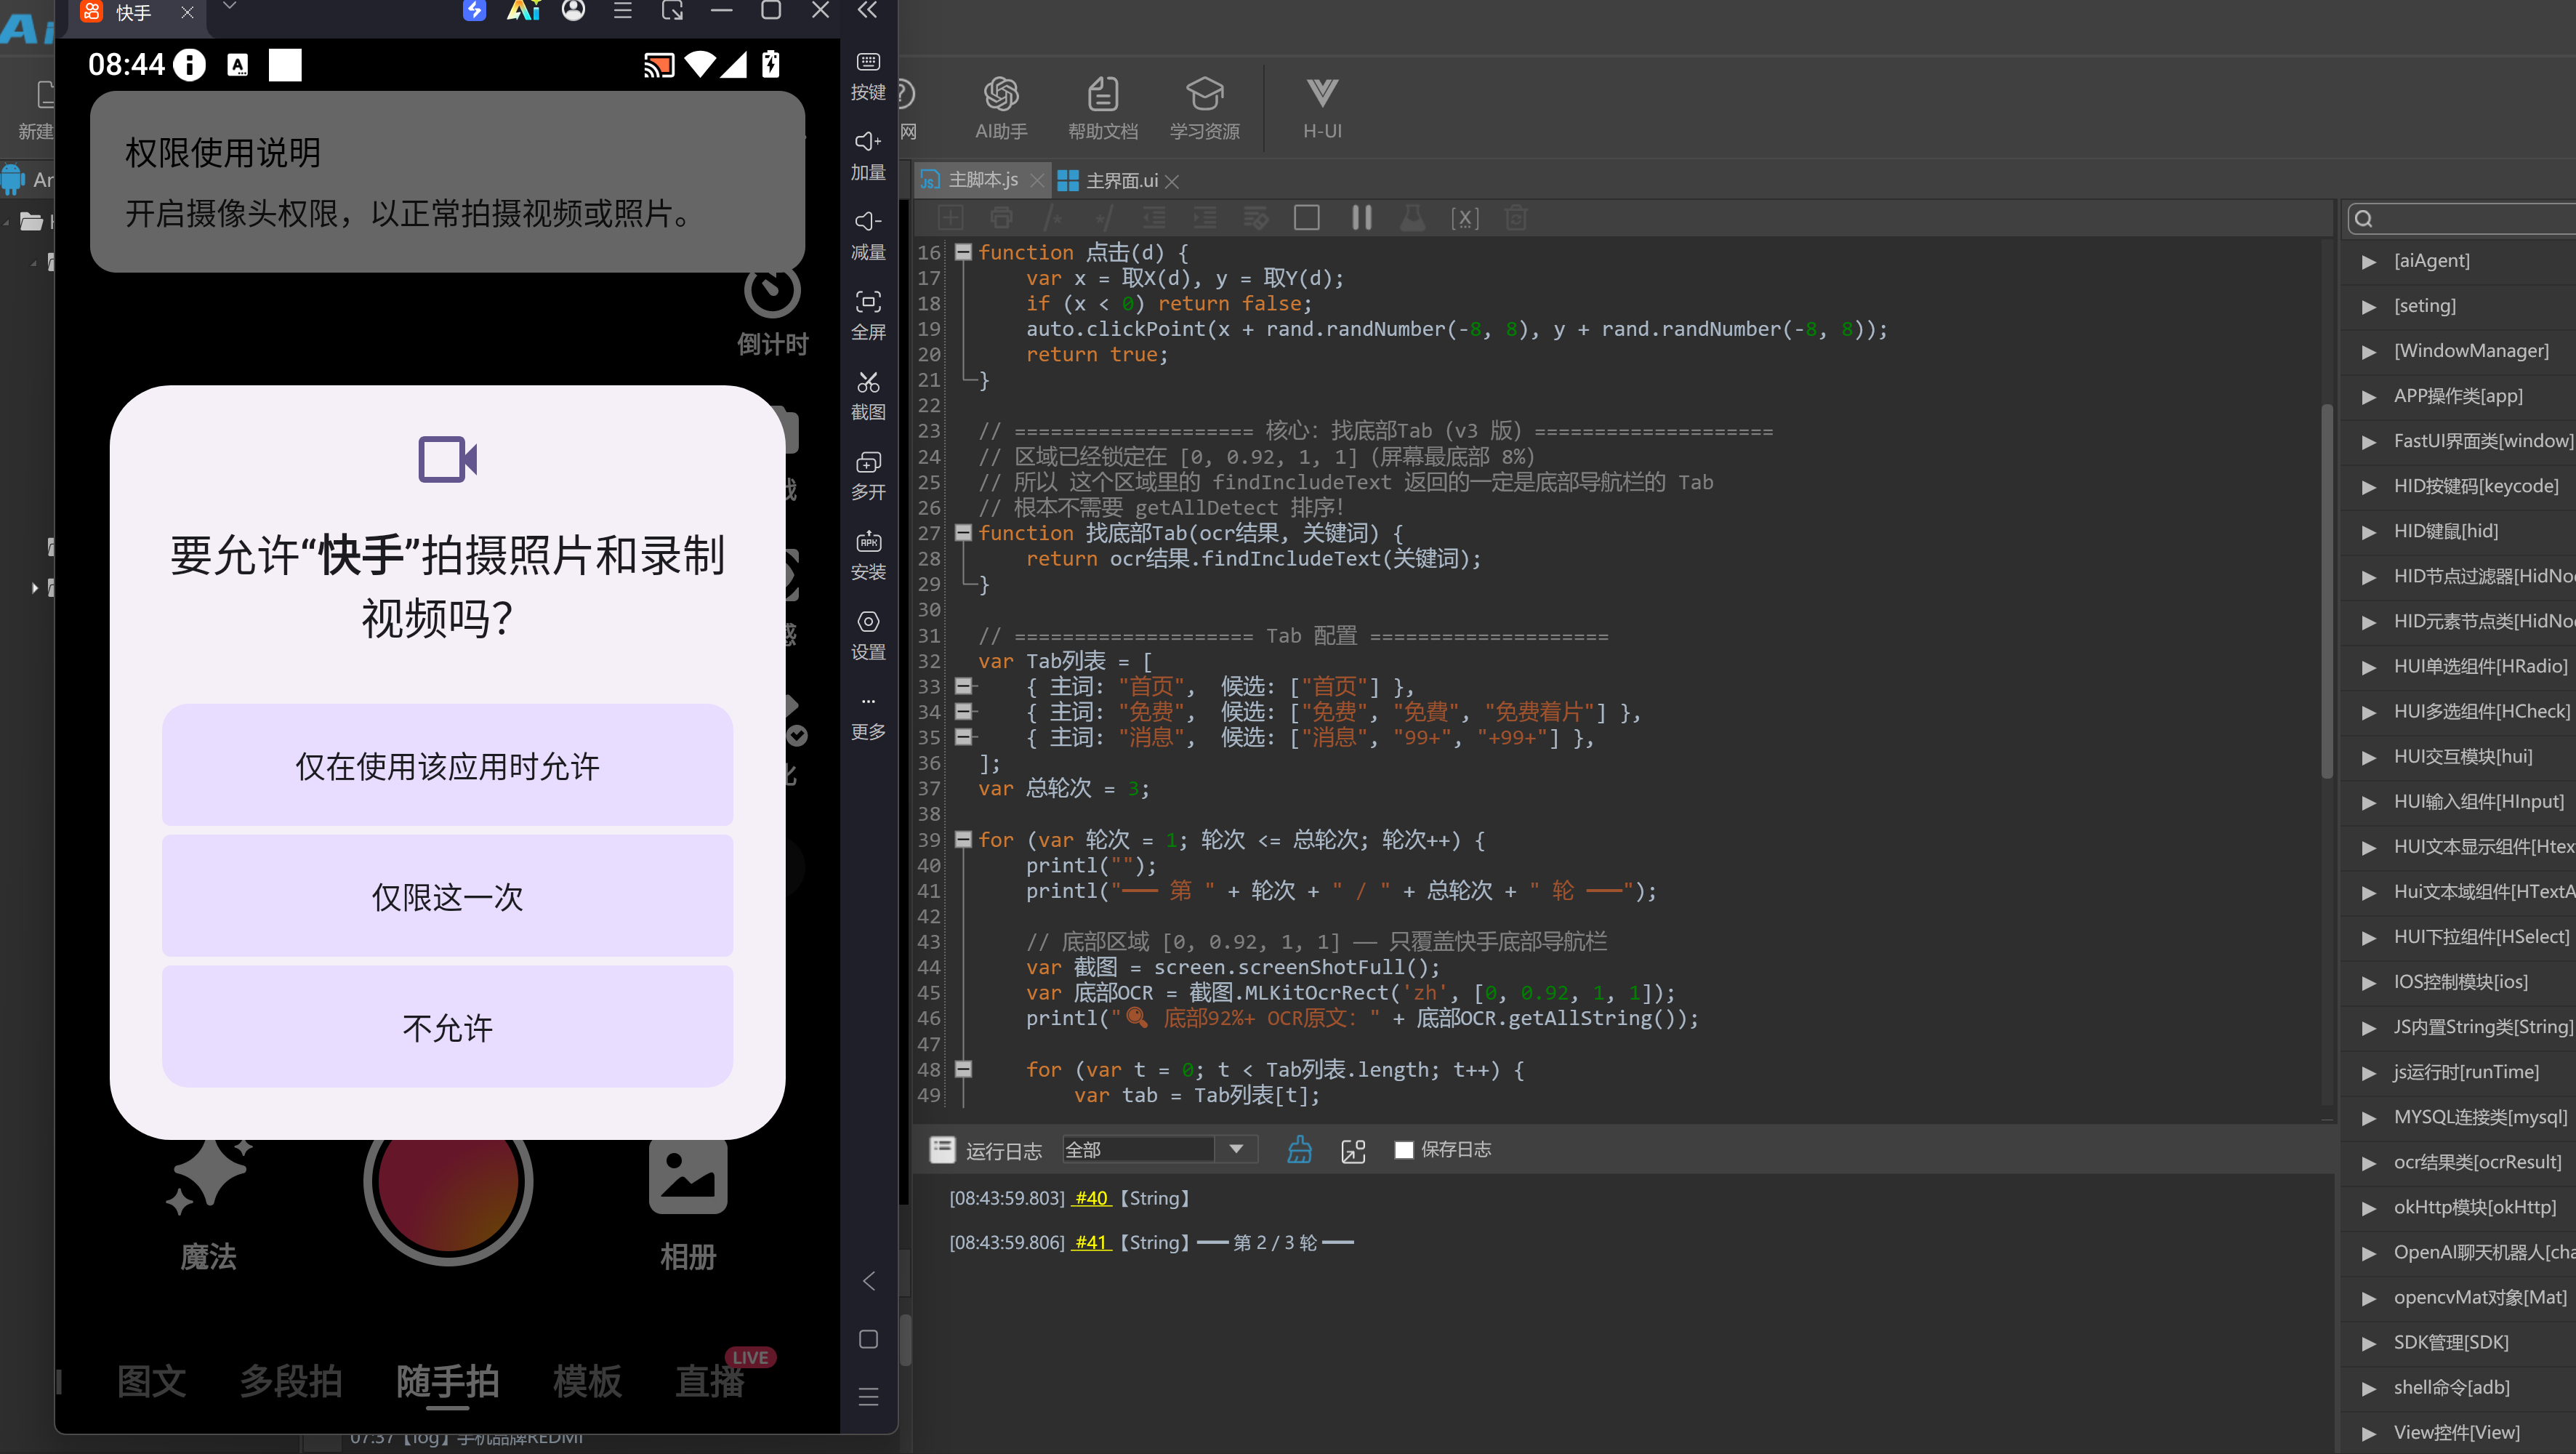Click log line link #41
This screenshot has width=2576, height=1454.
(x=1090, y=1242)
